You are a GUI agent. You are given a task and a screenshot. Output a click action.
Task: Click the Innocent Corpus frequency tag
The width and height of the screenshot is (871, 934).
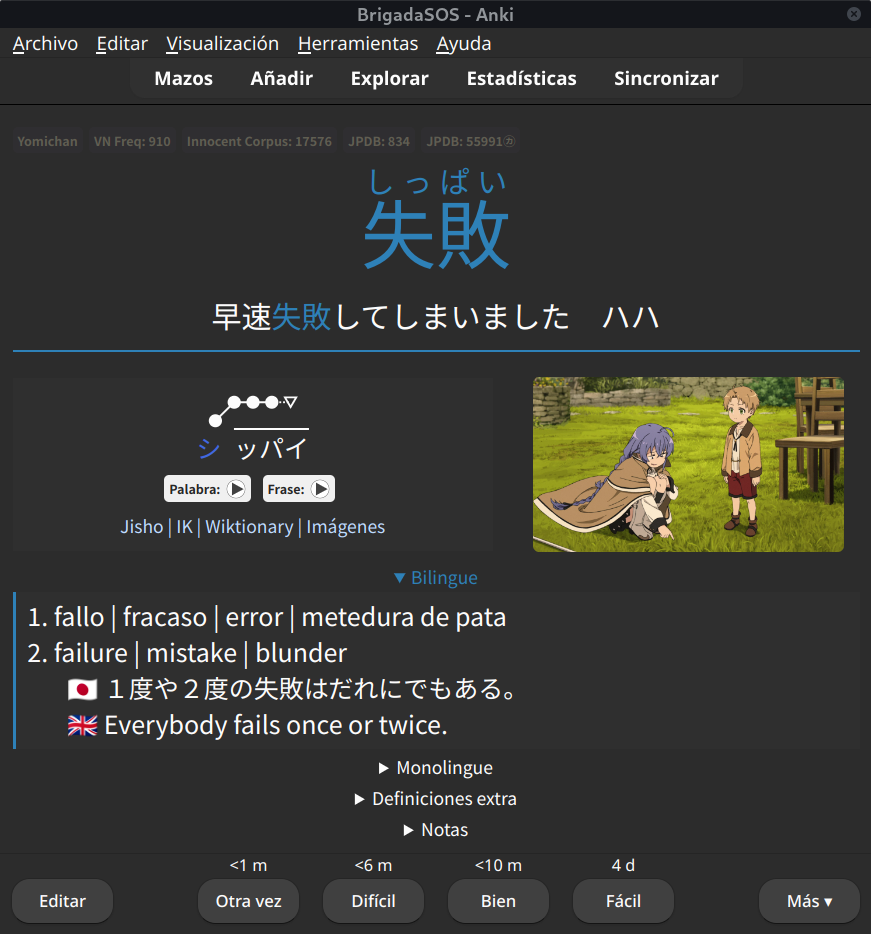[x=259, y=141]
